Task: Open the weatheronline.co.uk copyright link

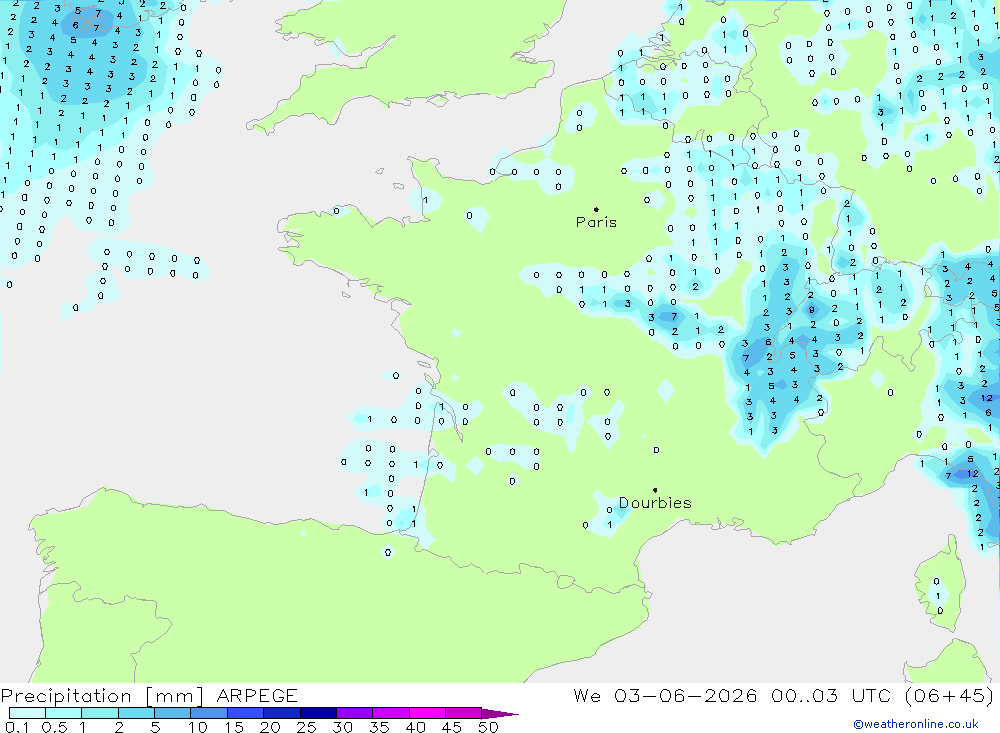Action: [916, 723]
